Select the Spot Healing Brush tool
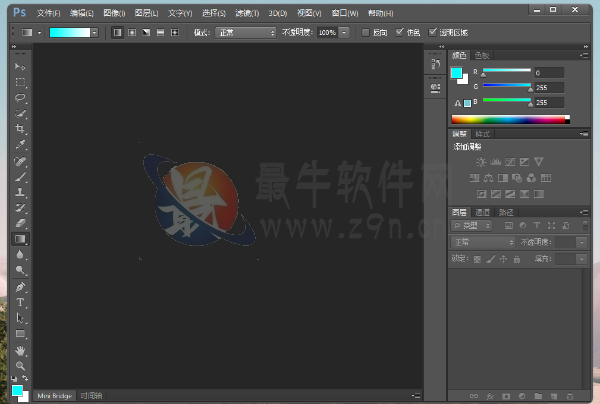This screenshot has height=404, width=600. 20,161
